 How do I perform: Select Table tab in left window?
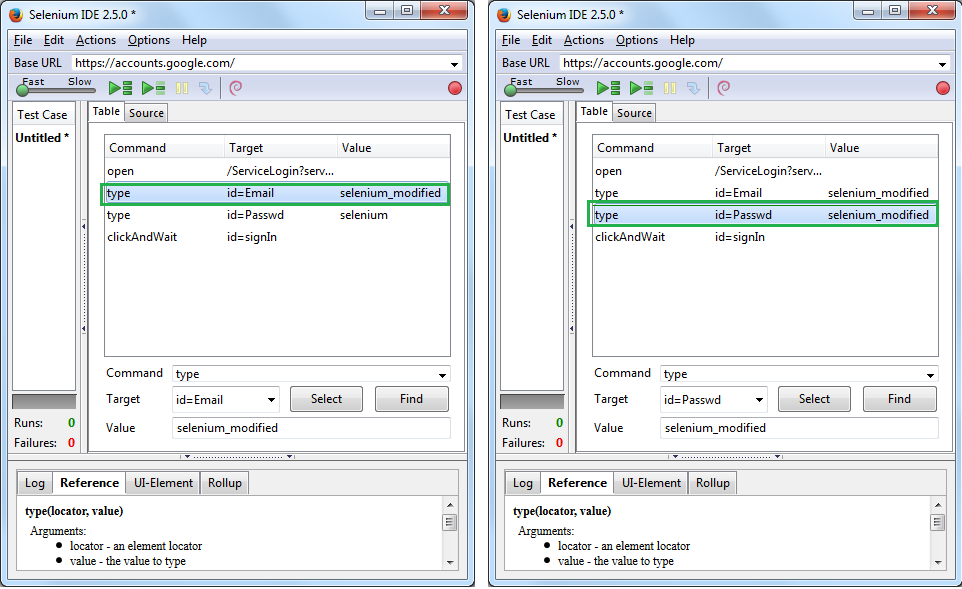pyautogui.click(x=106, y=112)
